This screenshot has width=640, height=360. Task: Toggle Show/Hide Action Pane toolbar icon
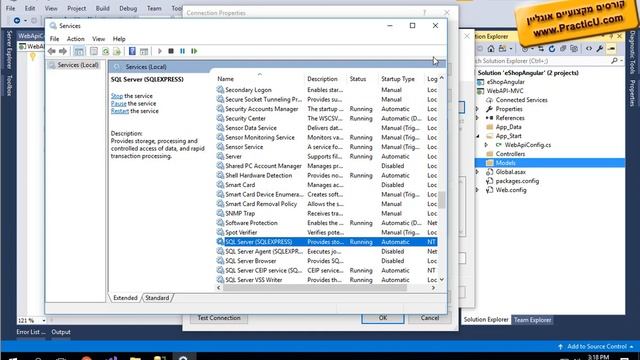(144, 51)
